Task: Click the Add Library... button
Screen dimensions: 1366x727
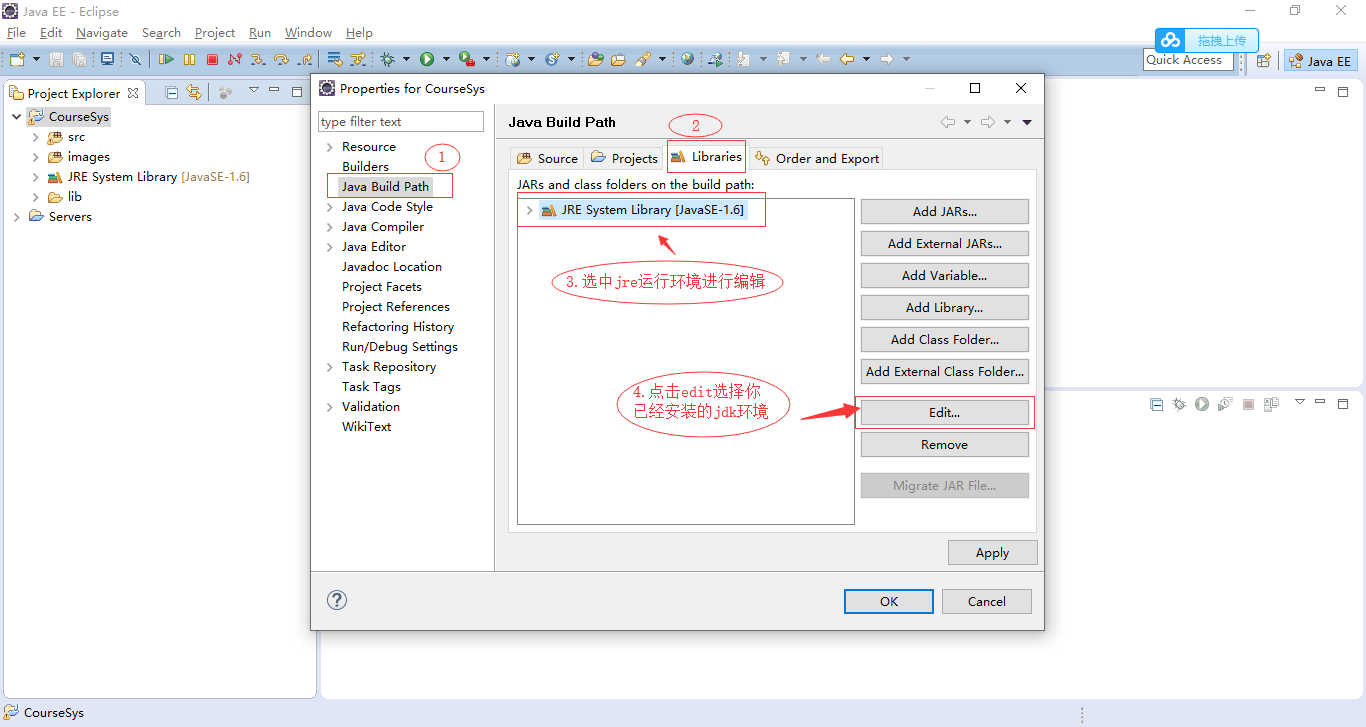Action: 945,307
